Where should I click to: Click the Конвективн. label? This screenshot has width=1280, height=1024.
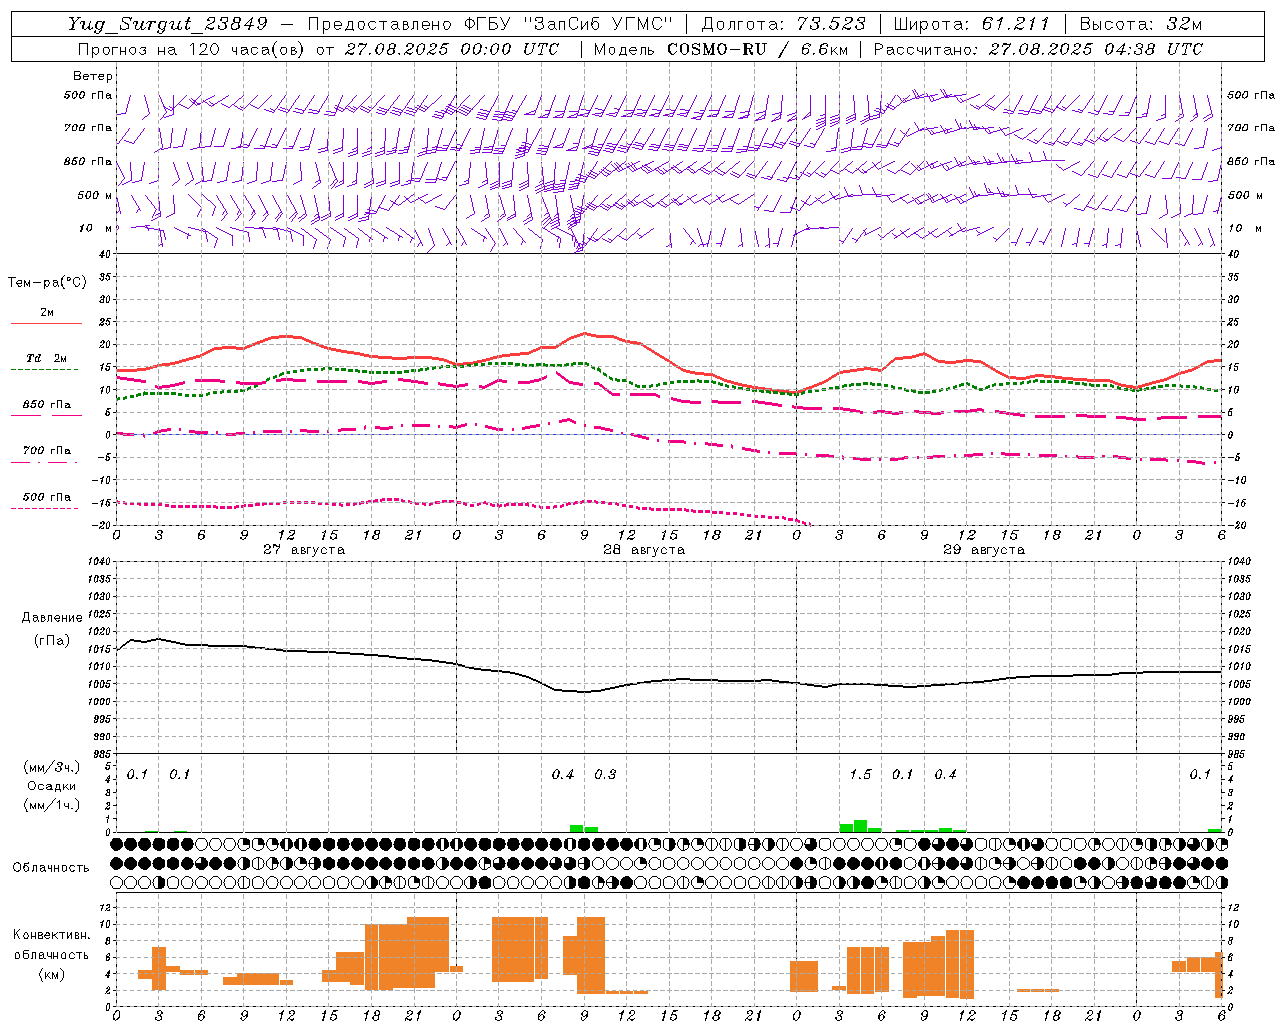pyautogui.click(x=52, y=935)
